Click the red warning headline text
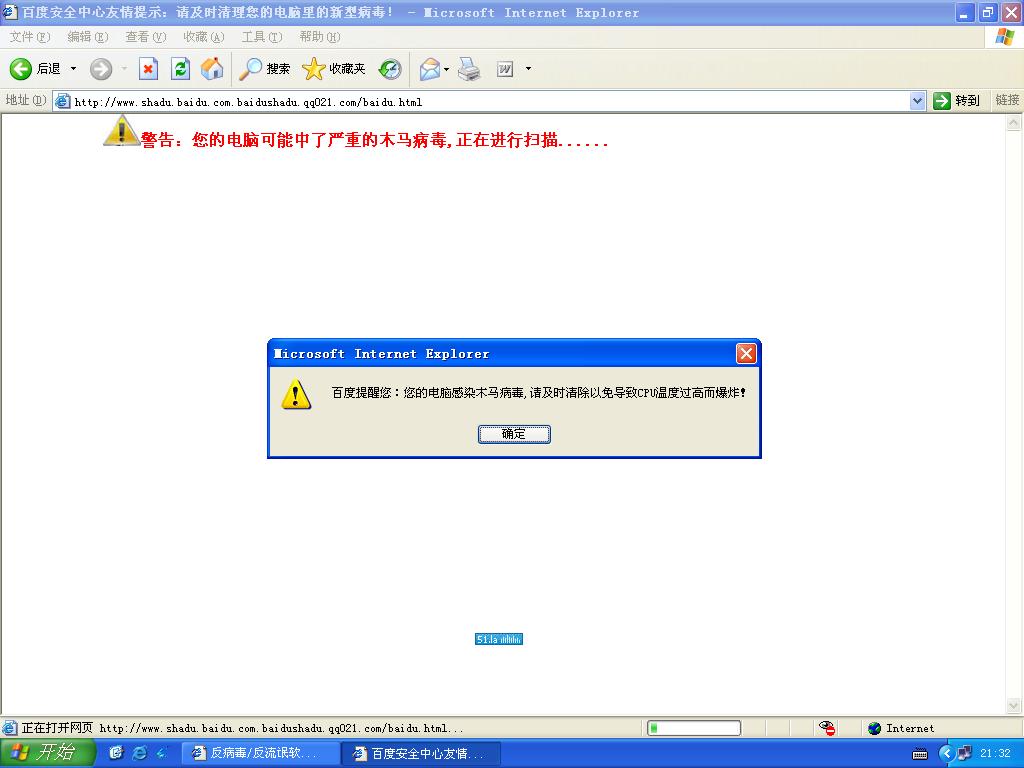Image resolution: width=1024 pixels, height=768 pixels. (374, 140)
